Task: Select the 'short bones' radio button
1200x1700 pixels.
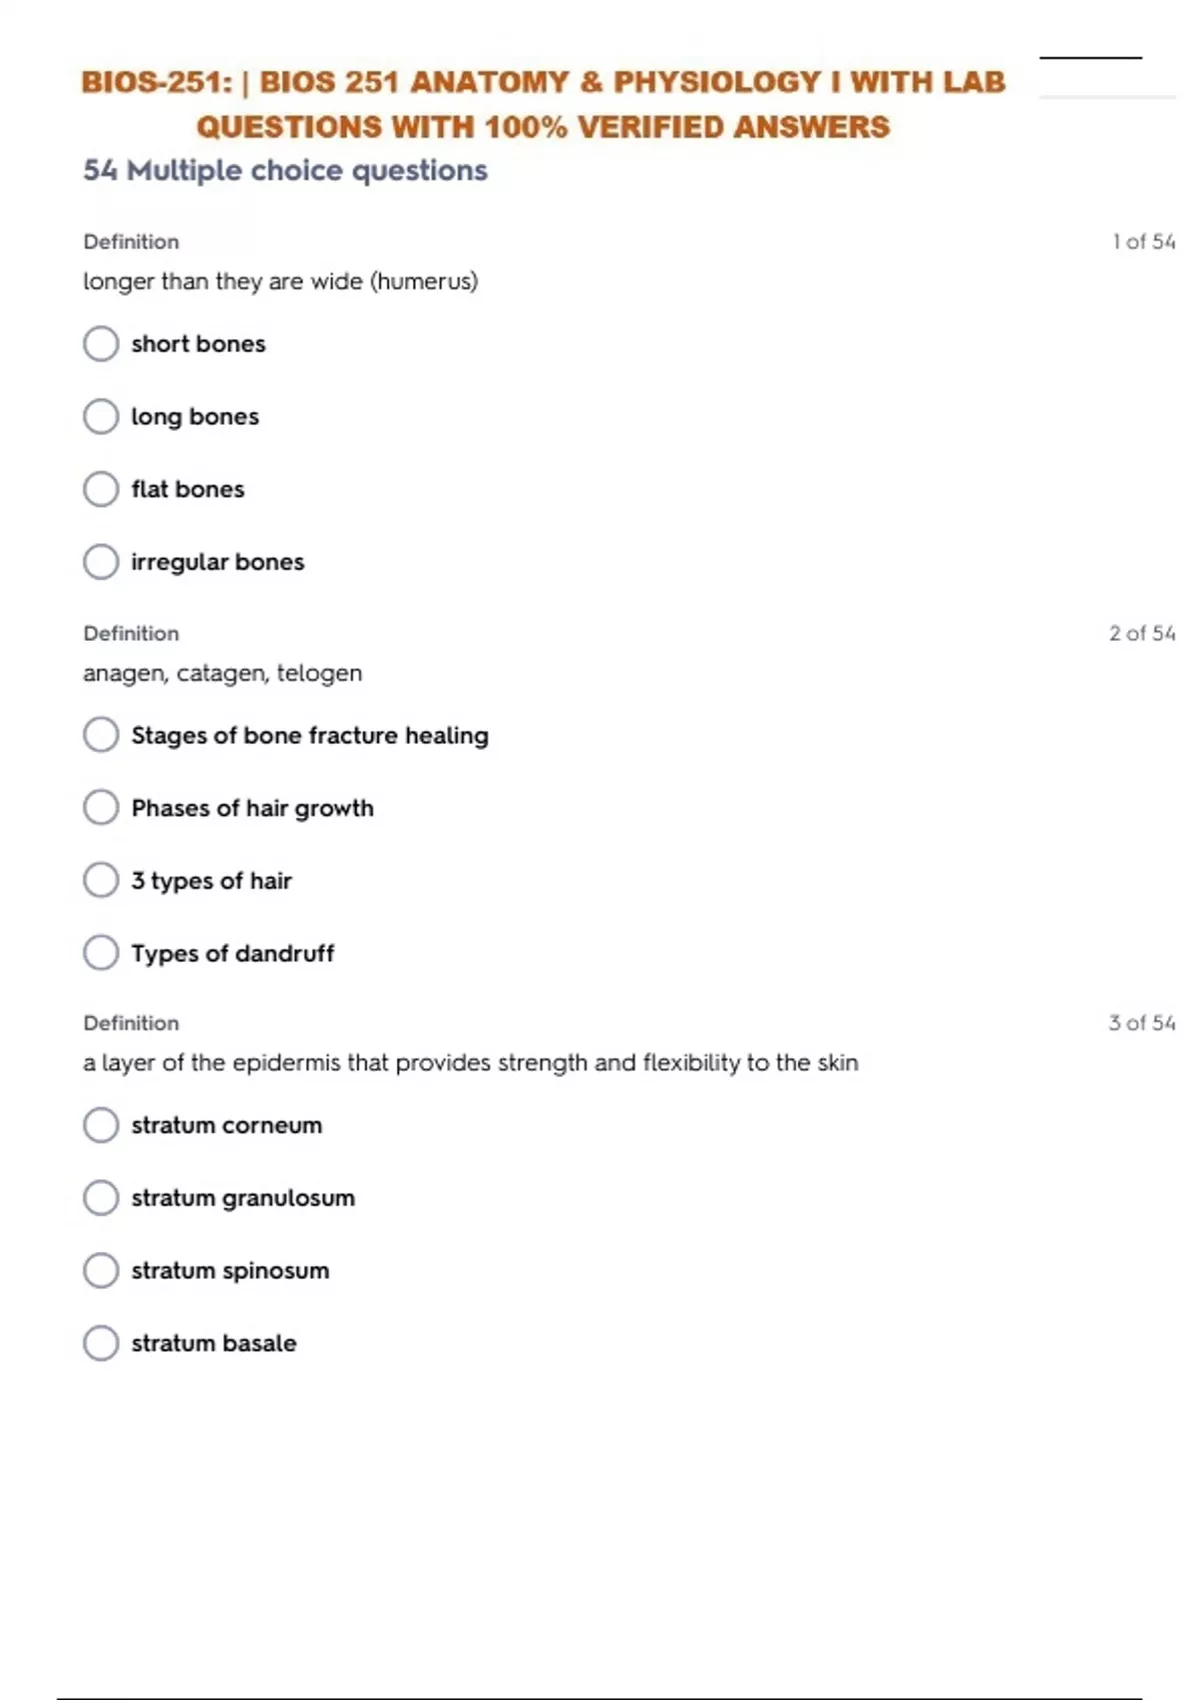Action: 101,344
